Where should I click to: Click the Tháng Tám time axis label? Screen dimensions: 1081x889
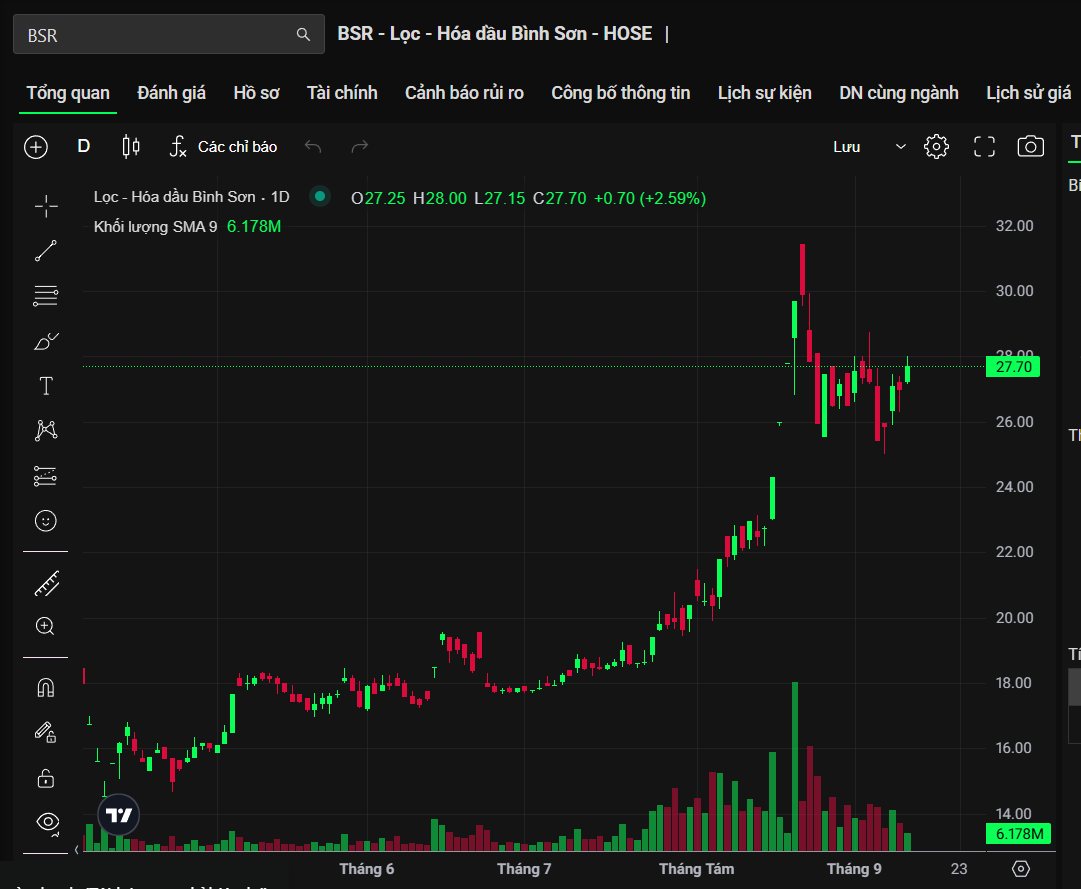(696, 869)
